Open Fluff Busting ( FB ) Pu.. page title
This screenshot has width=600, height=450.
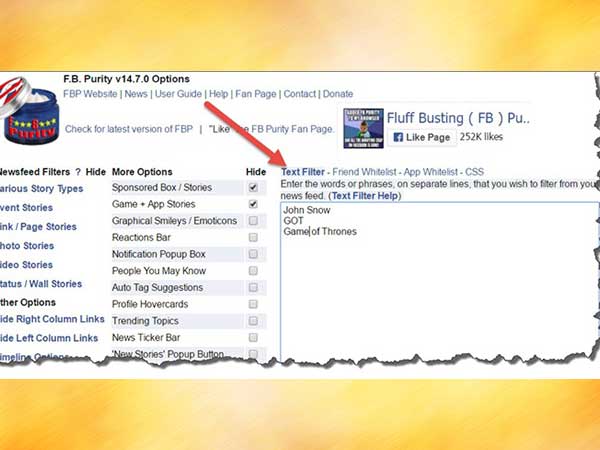(x=458, y=118)
